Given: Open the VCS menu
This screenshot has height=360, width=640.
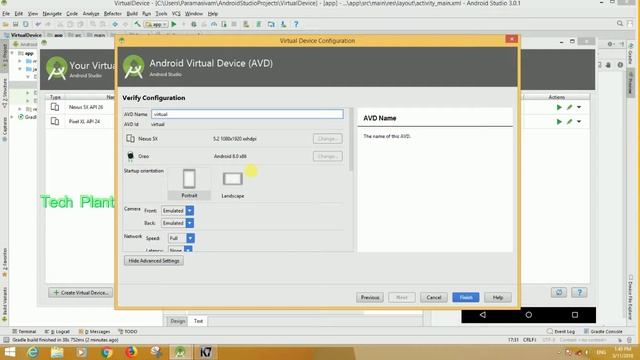Looking at the screenshot, I should coord(176,13).
